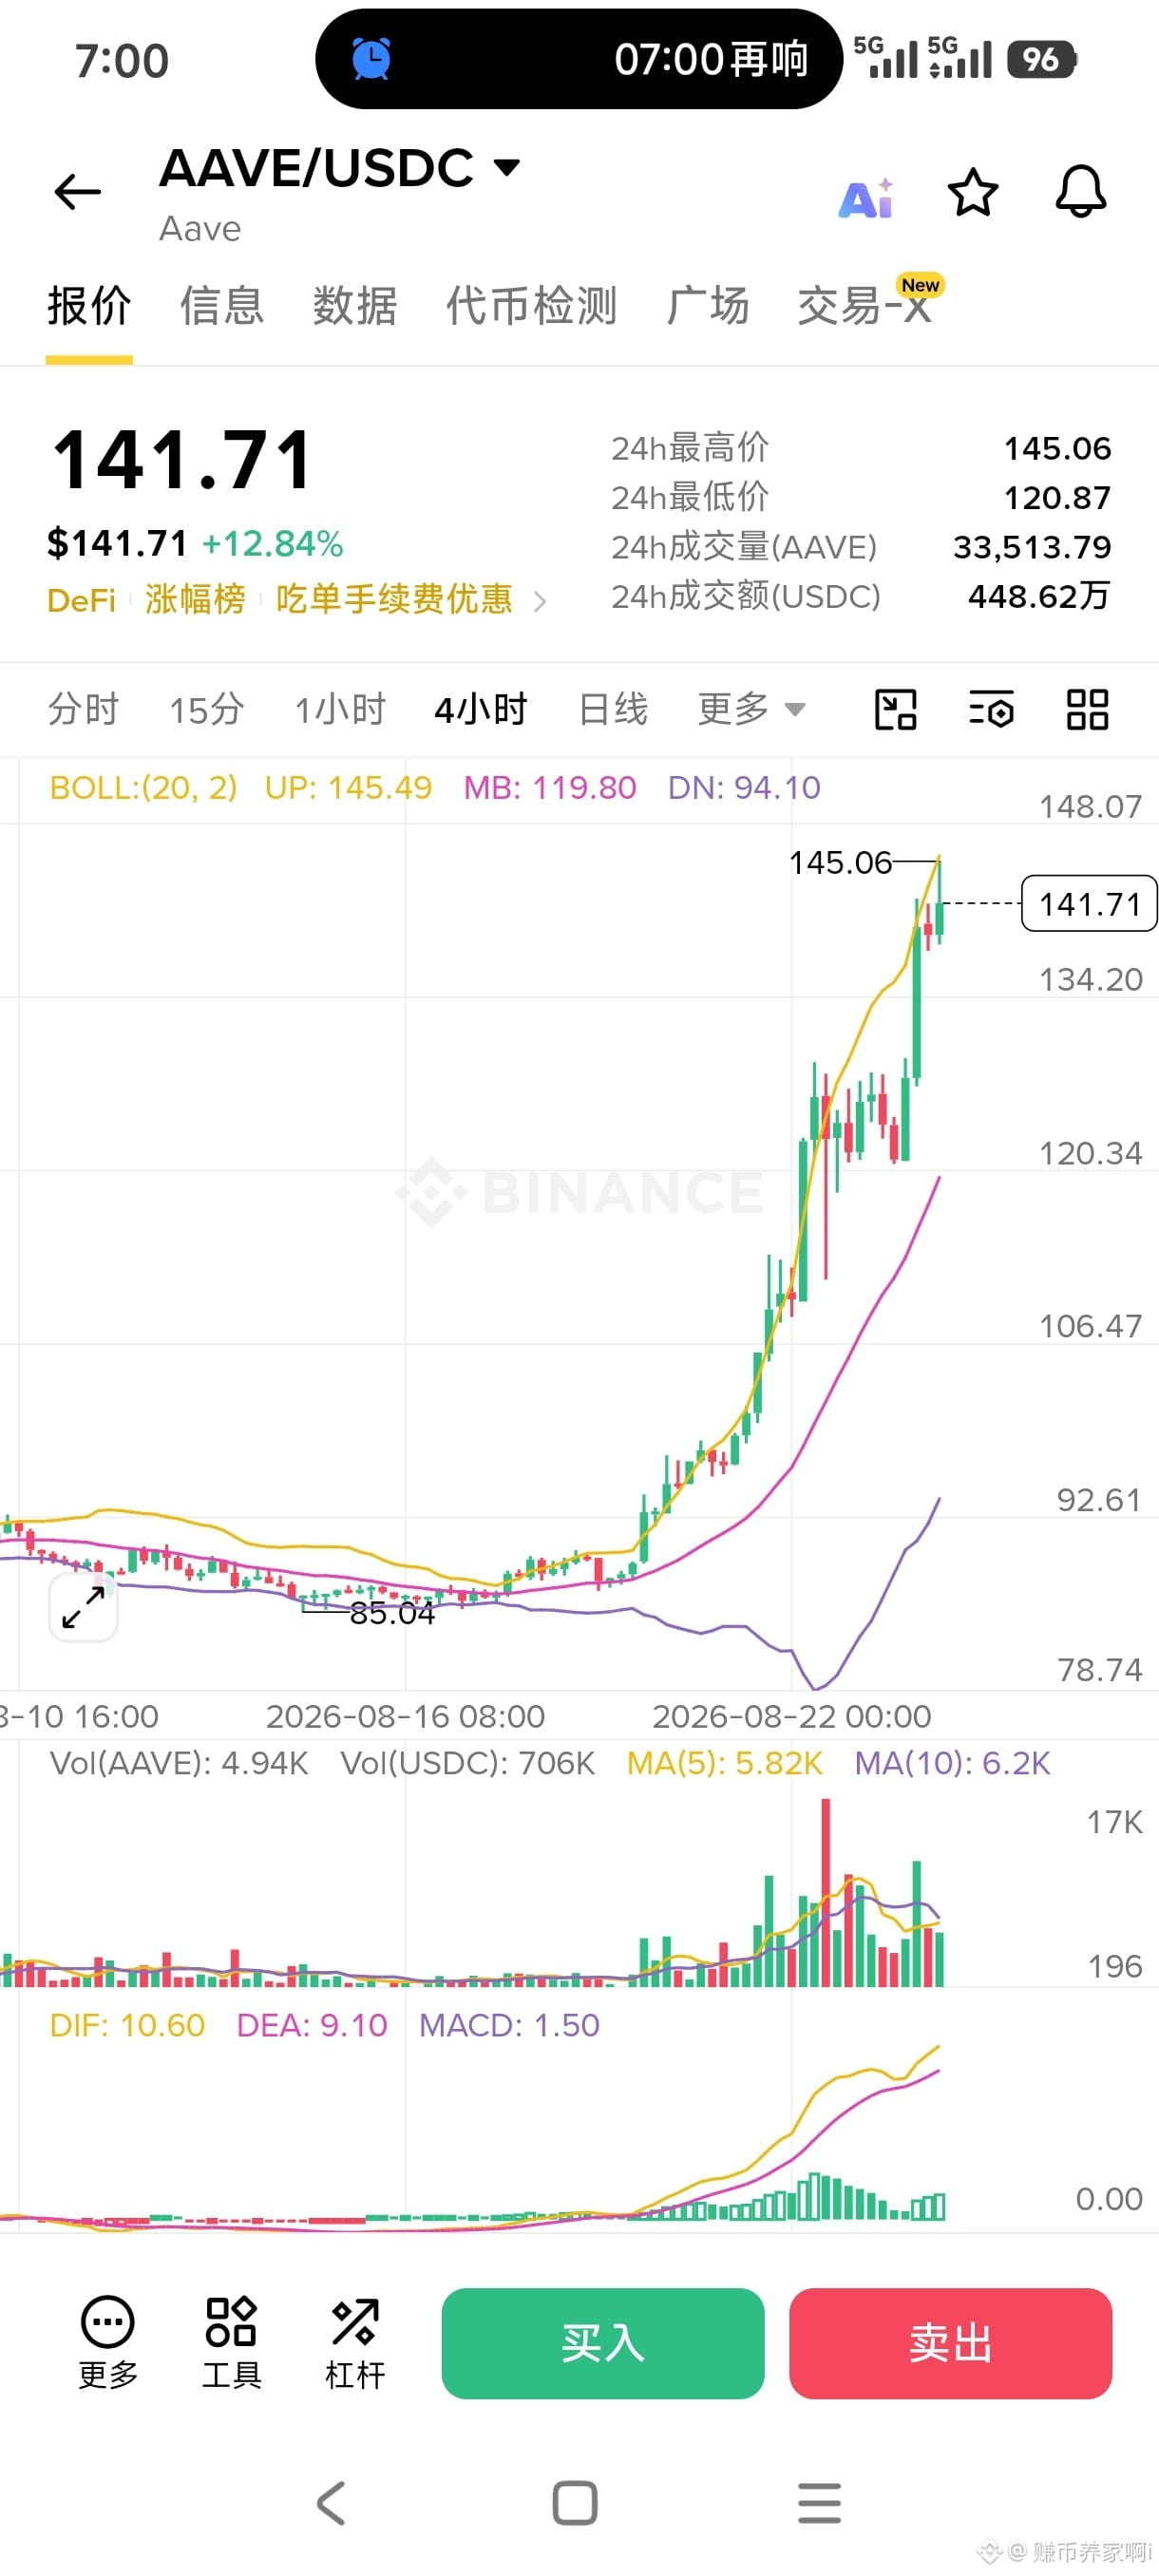This screenshot has height=2576, width=1159.
Task: Tap the +12.84% change value
Action: (273, 544)
